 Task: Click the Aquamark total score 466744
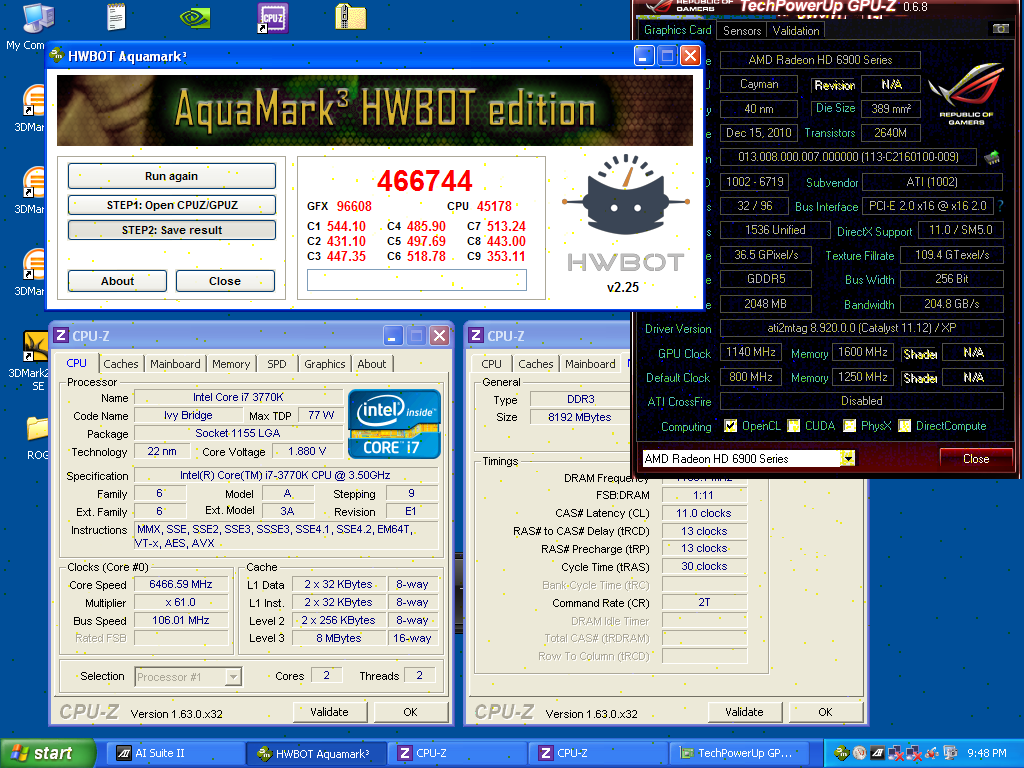pyautogui.click(x=424, y=181)
